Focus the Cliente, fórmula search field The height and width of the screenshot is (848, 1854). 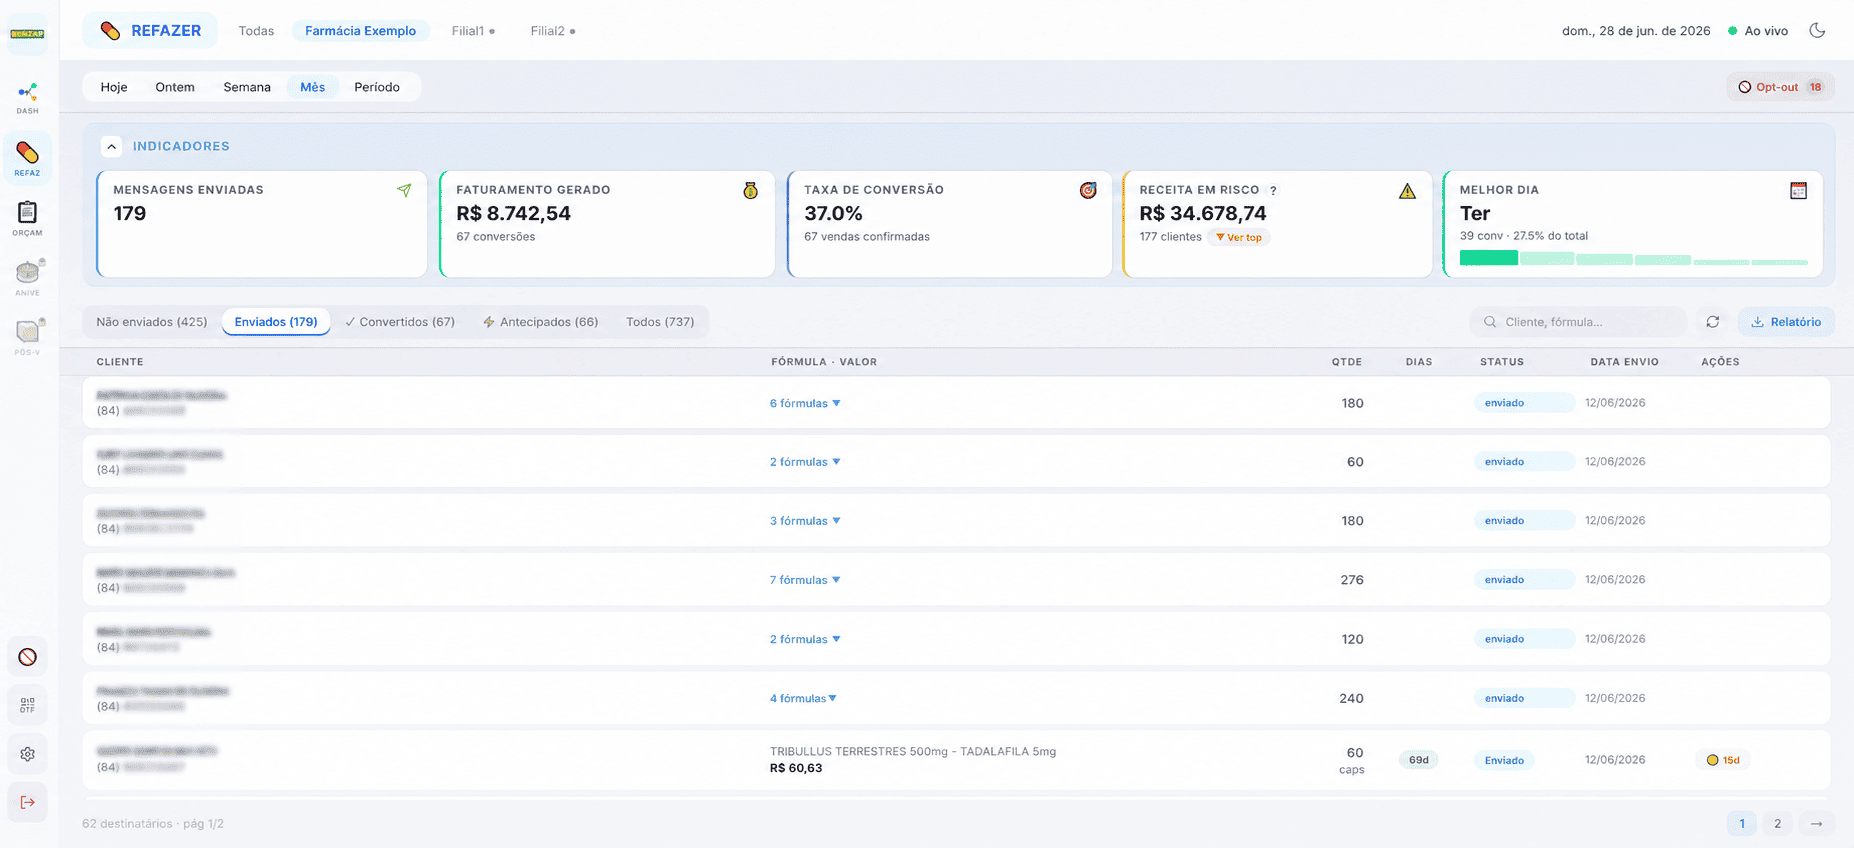[x=1578, y=322]
